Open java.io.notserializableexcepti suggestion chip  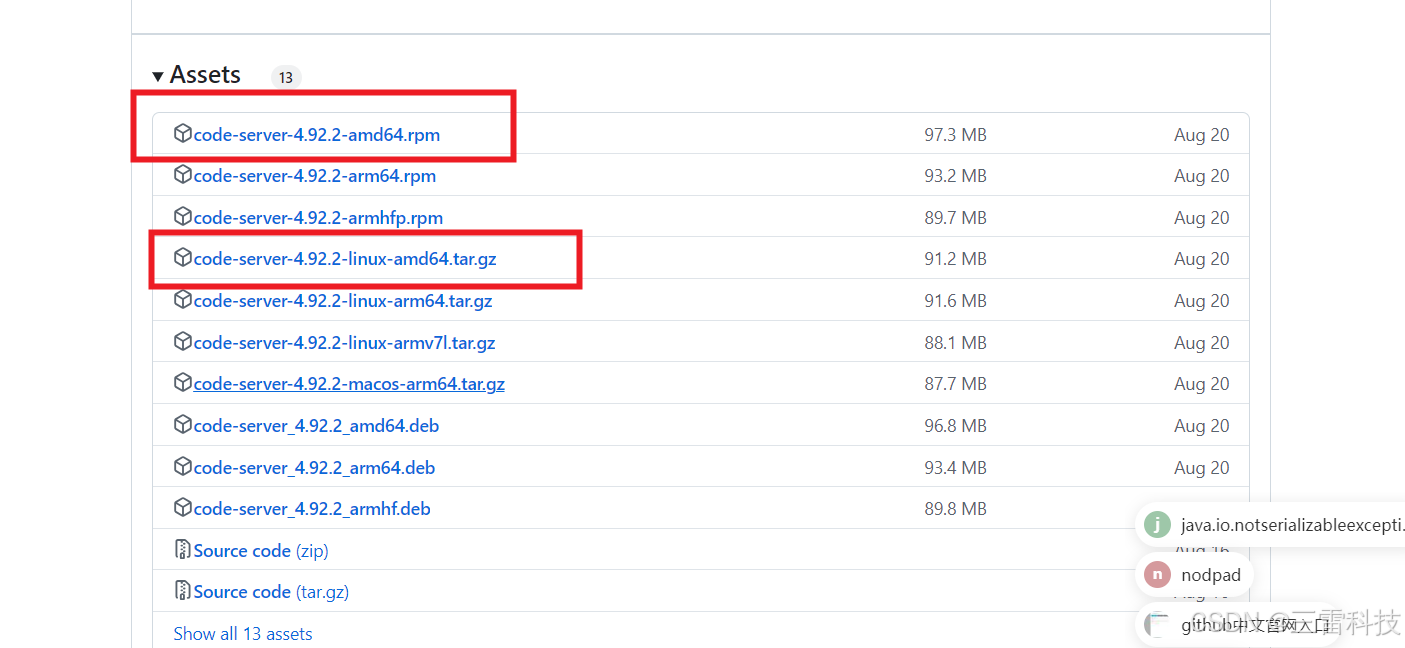tap(1272, 525)
